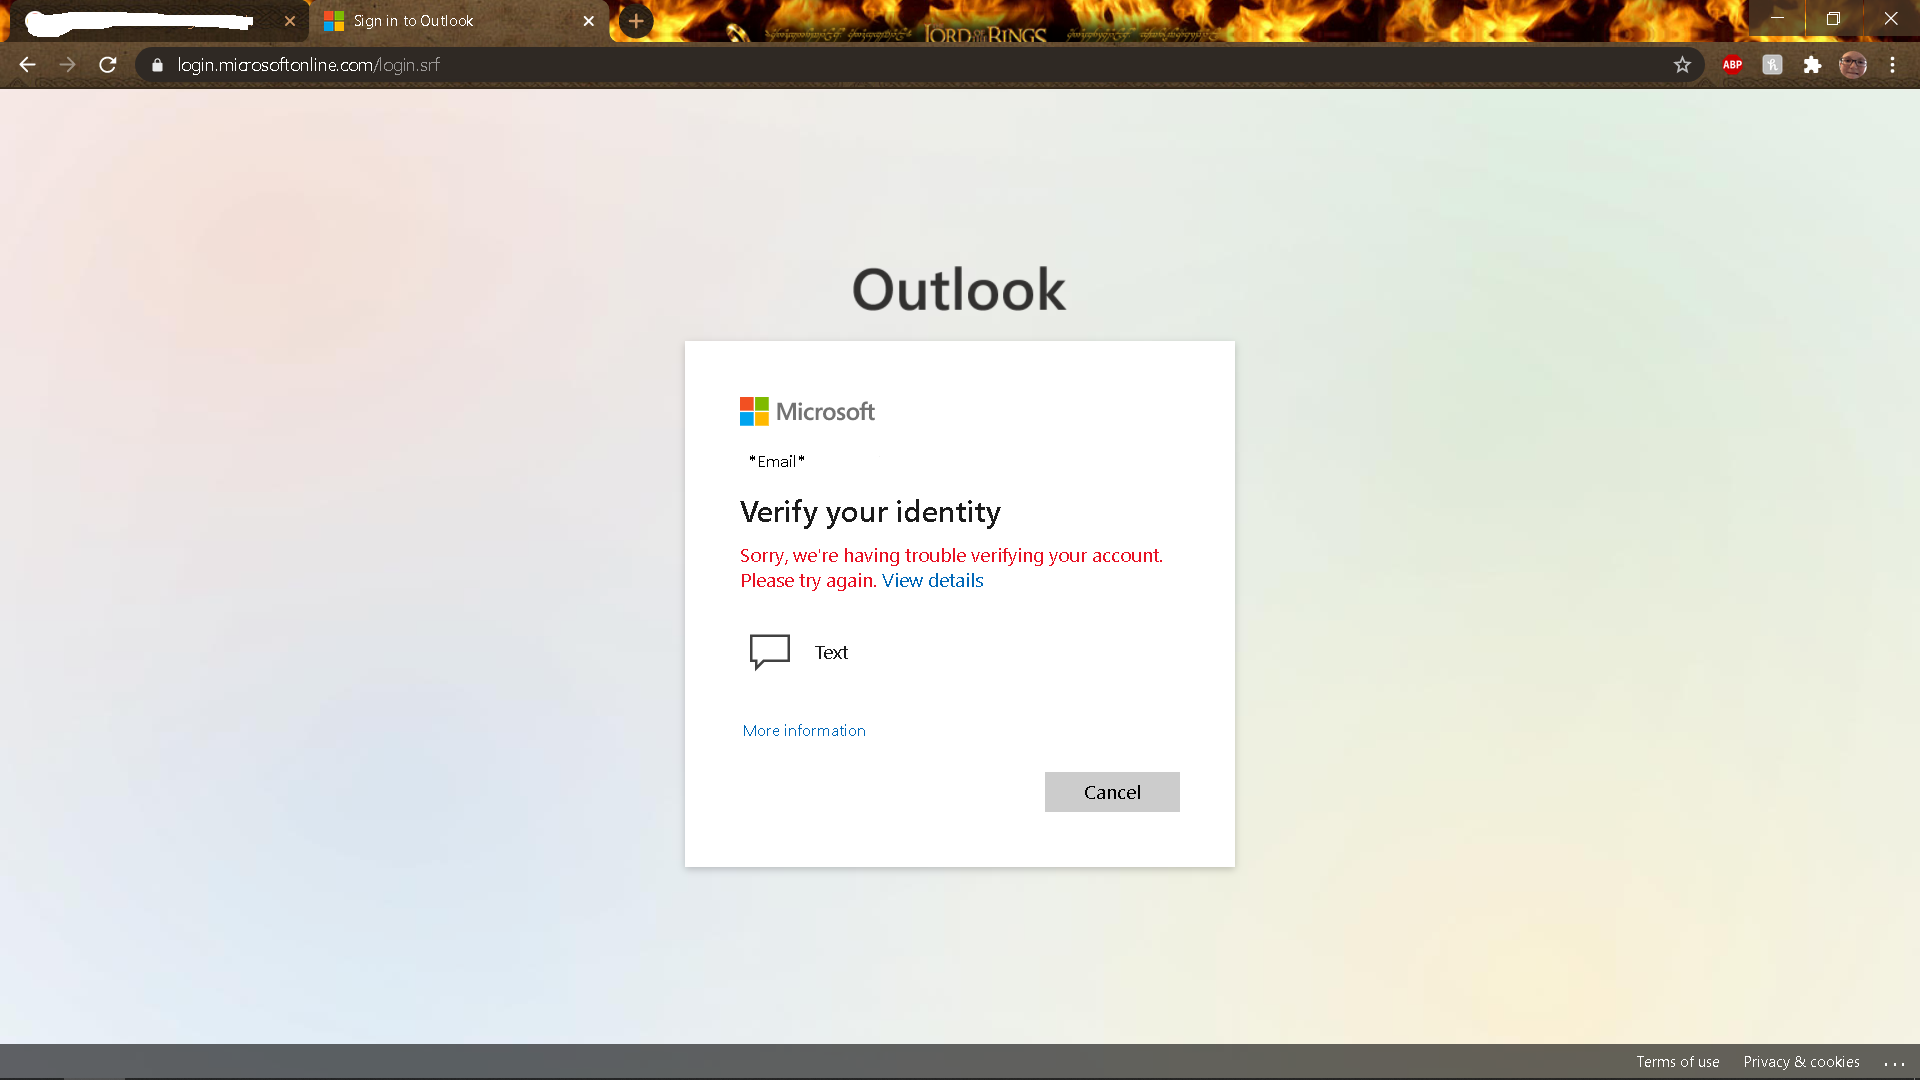This screenshot has height=1080, width=1920.
Task: Open the Chrome profile avatar
Action: (x=1852, y=65)
